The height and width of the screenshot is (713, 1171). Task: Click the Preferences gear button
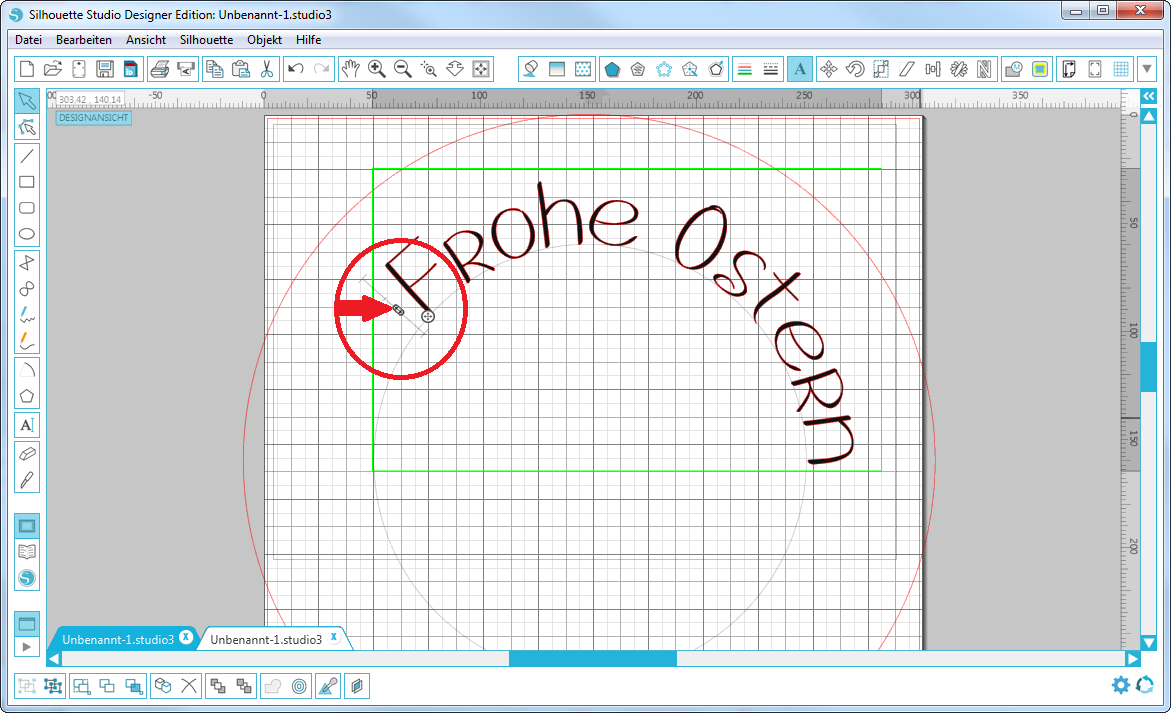(x=1121, y=685)
